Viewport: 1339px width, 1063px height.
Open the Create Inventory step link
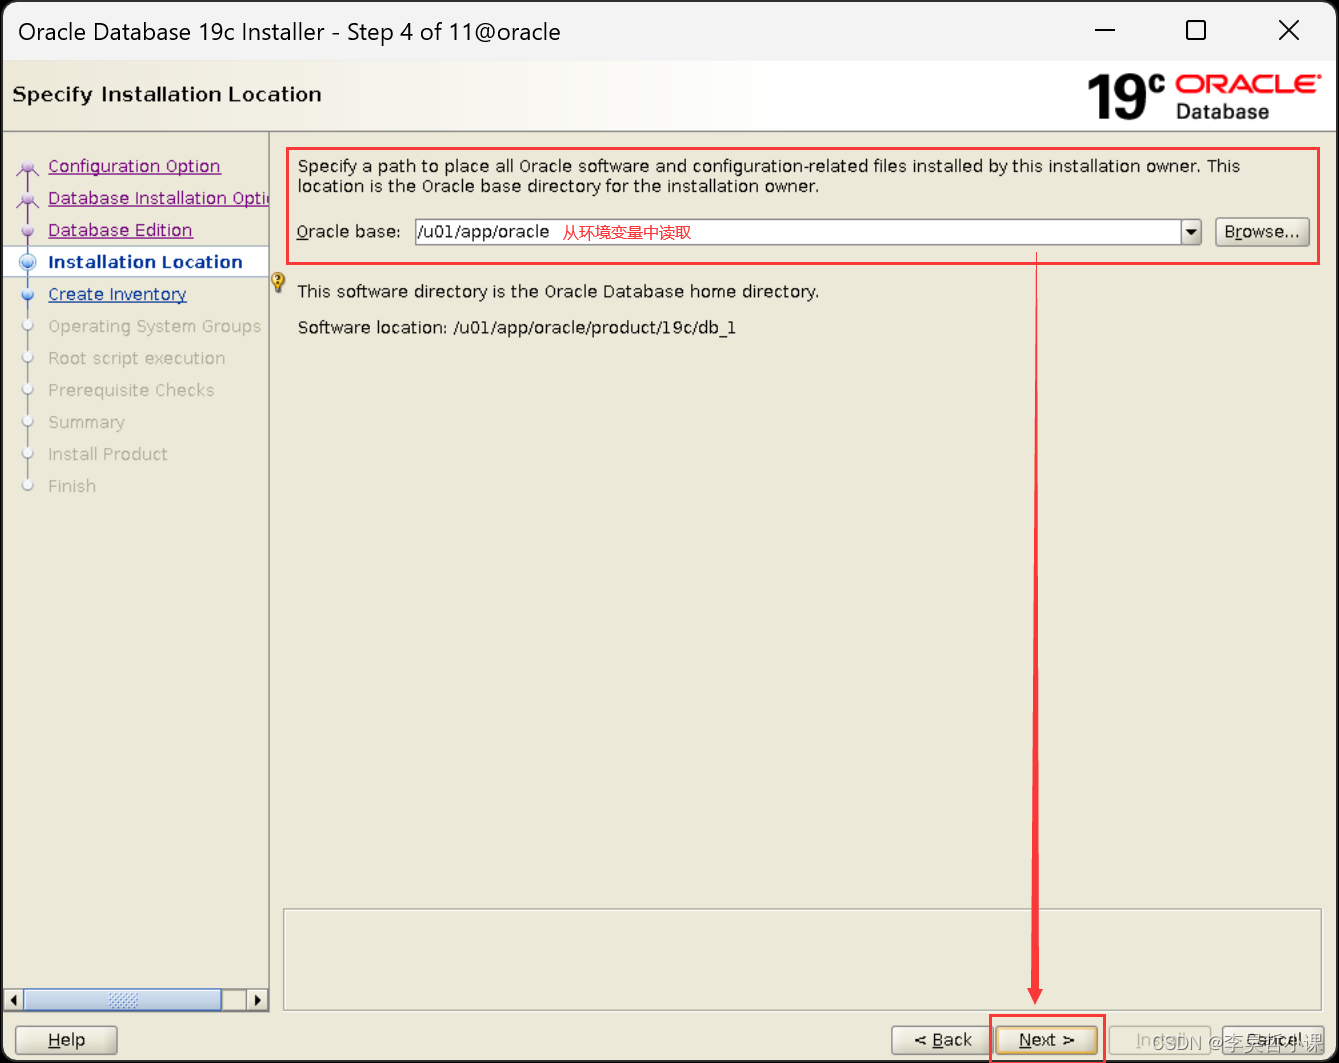pos(117,294)
